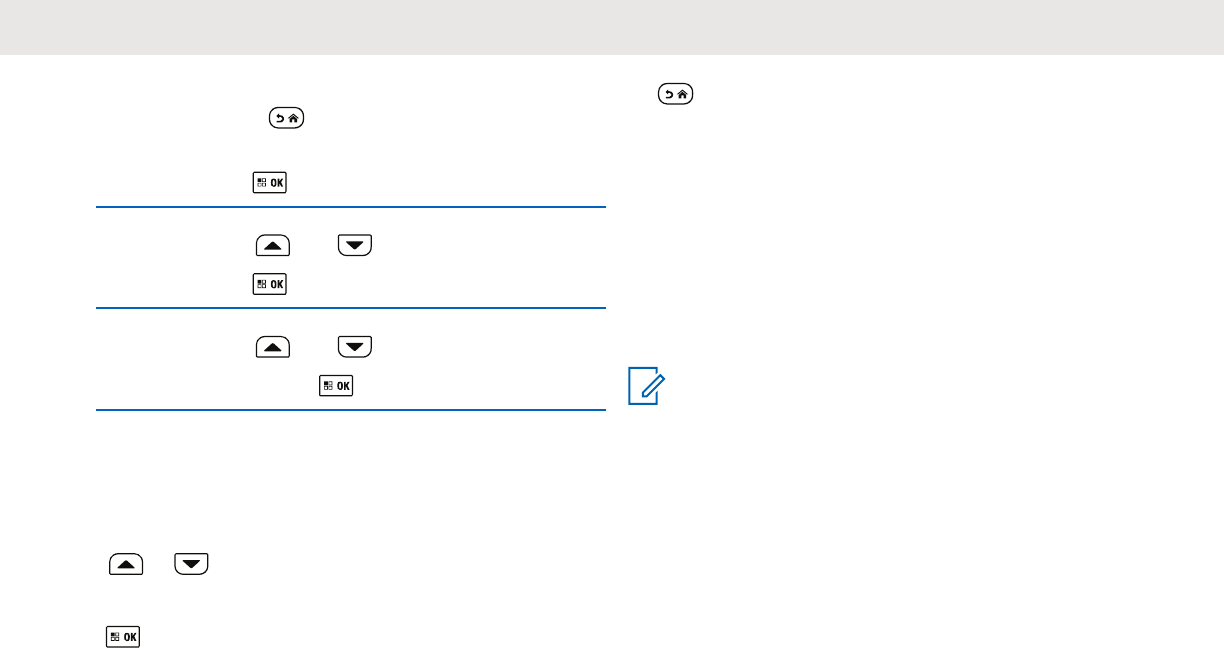
Task: Click the second blue horizontal divider line
Action: pyautogui.click(x=351, y=309)
